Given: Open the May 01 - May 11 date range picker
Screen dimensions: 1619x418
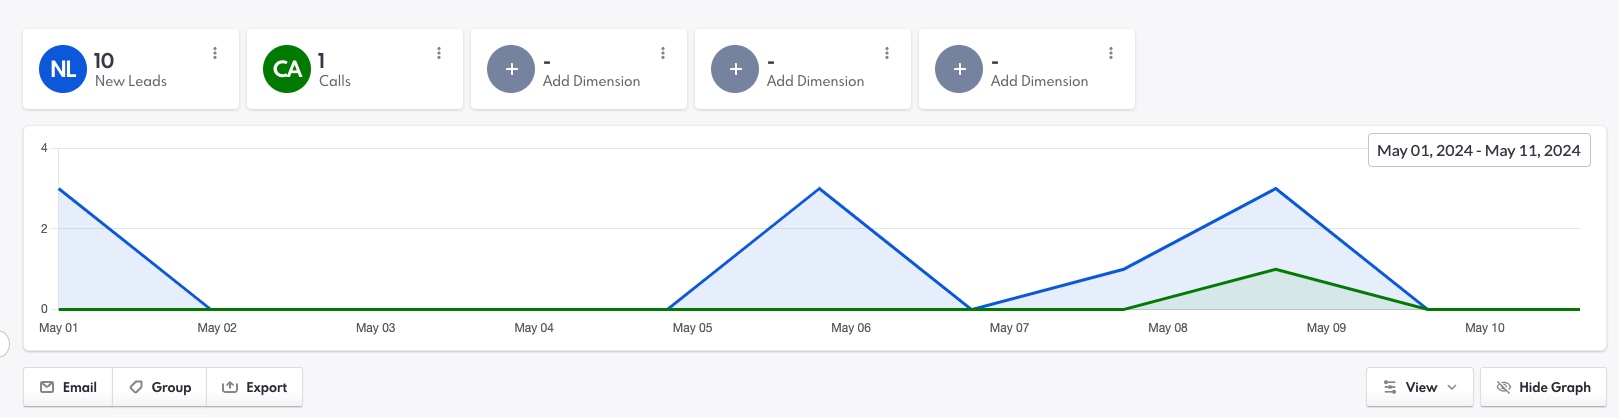Looking at the screenshot, I should (1478, 151).
